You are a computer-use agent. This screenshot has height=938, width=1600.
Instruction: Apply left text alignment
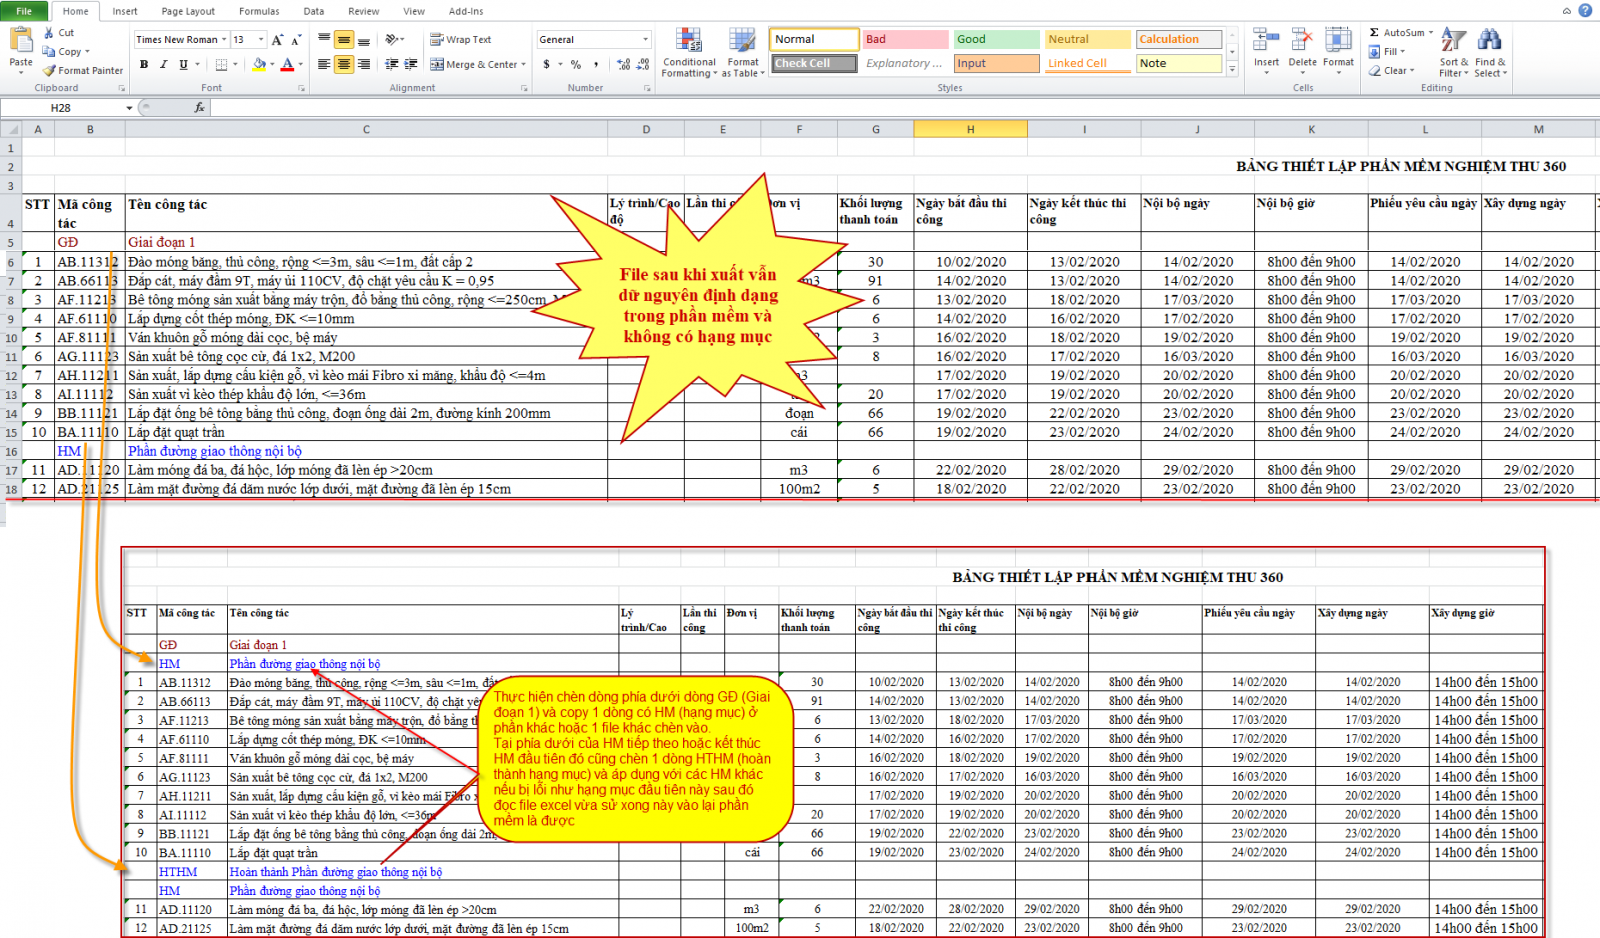[324, 64]
